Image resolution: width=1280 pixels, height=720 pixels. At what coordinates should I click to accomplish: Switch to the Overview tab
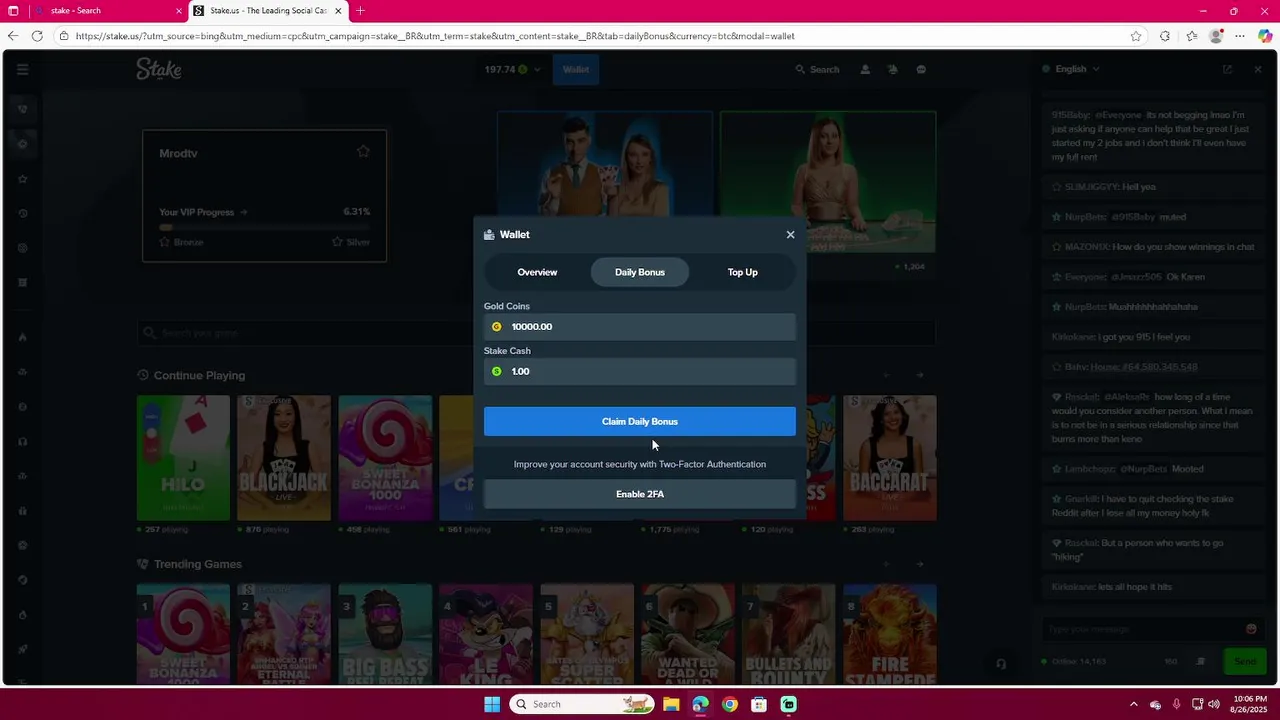(x=537, y=272)
